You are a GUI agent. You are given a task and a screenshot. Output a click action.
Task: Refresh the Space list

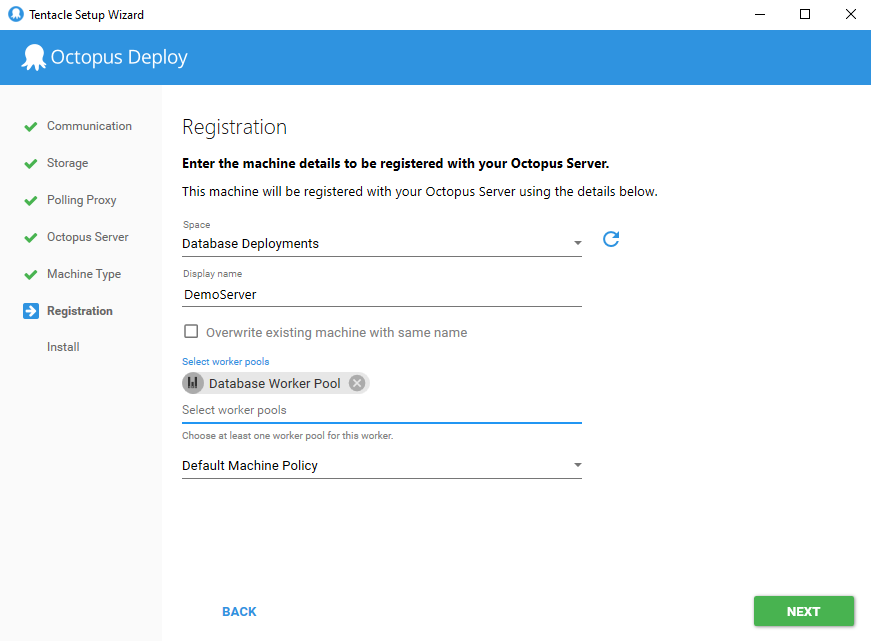click(611, 240)
